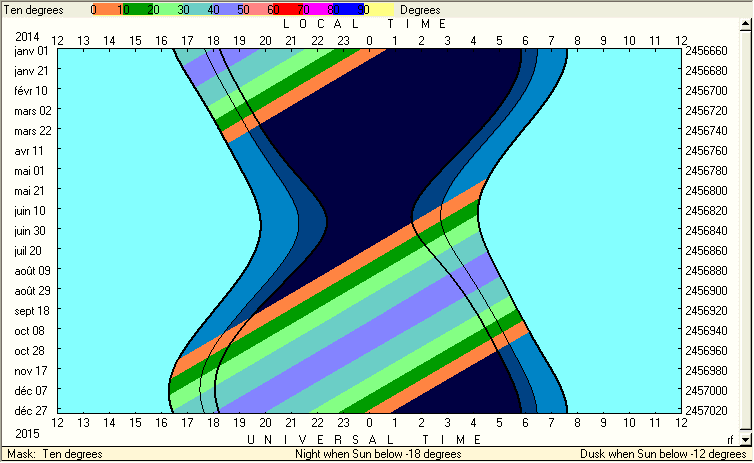Click the scrollbar up arrow
The height and width of the screenshot is (463, 754).
[745, 24]
